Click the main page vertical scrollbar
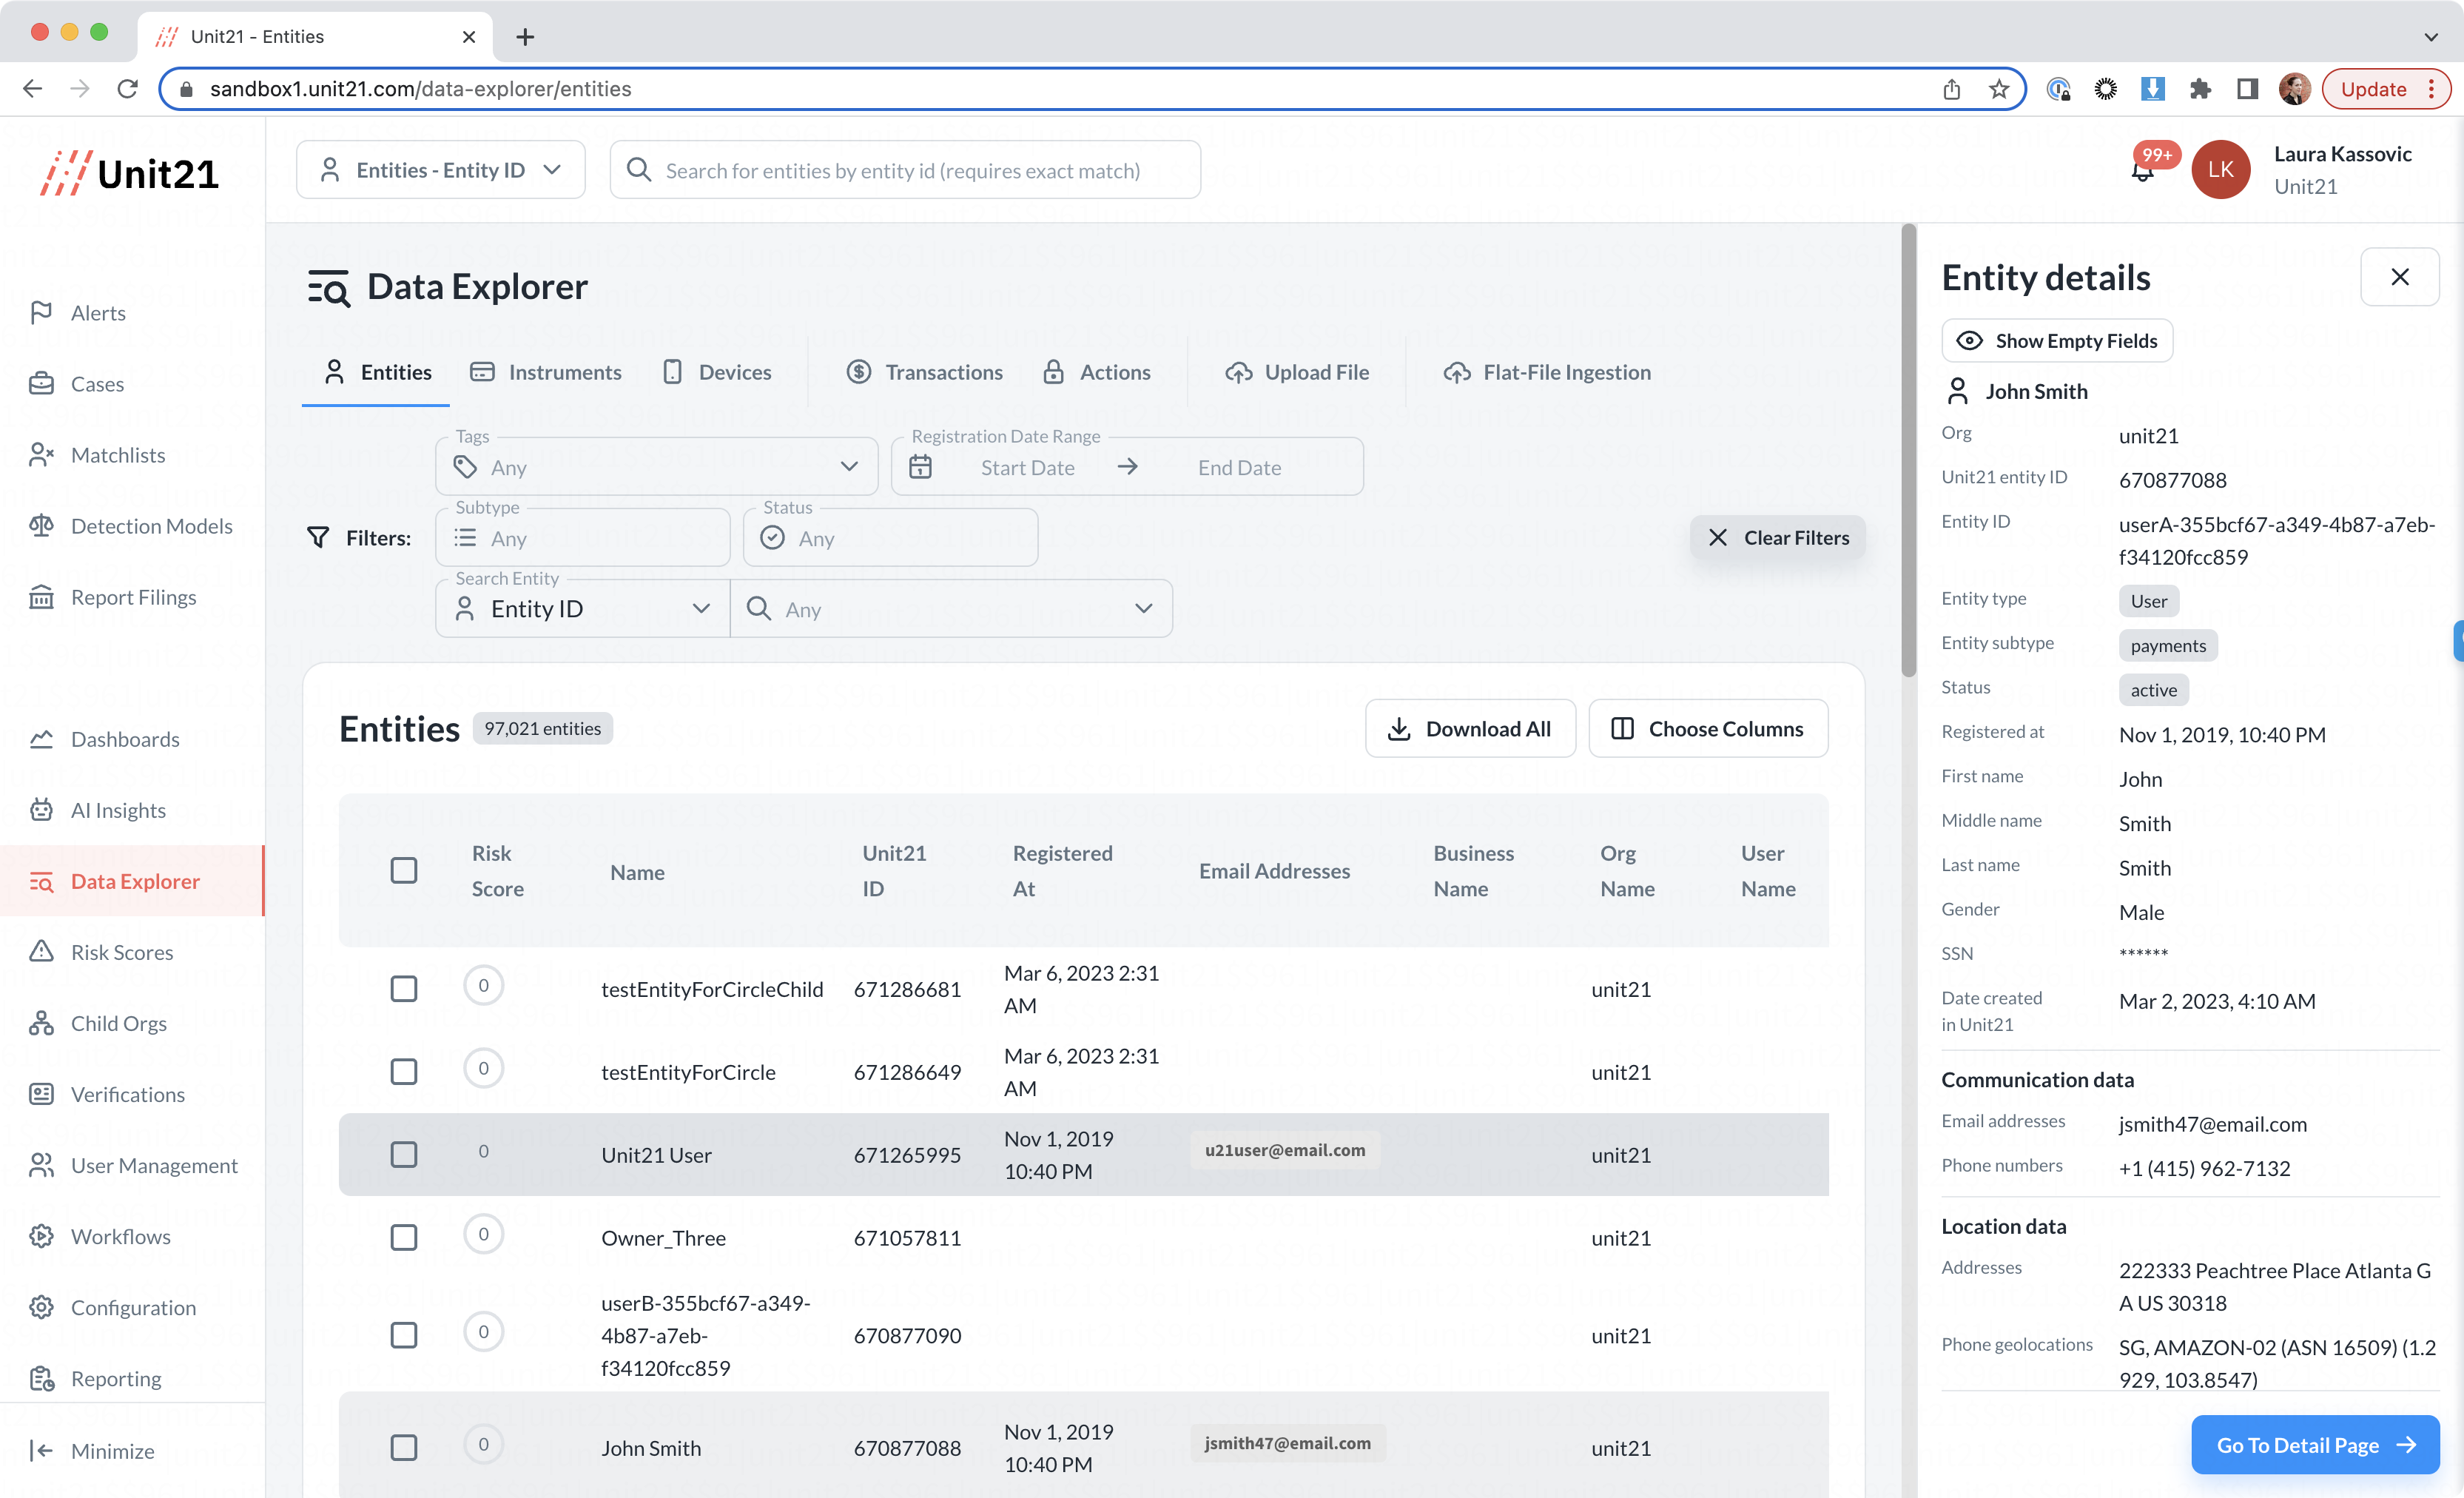This screenshot has height=1498, width=2464. (x=1908, y=450)
